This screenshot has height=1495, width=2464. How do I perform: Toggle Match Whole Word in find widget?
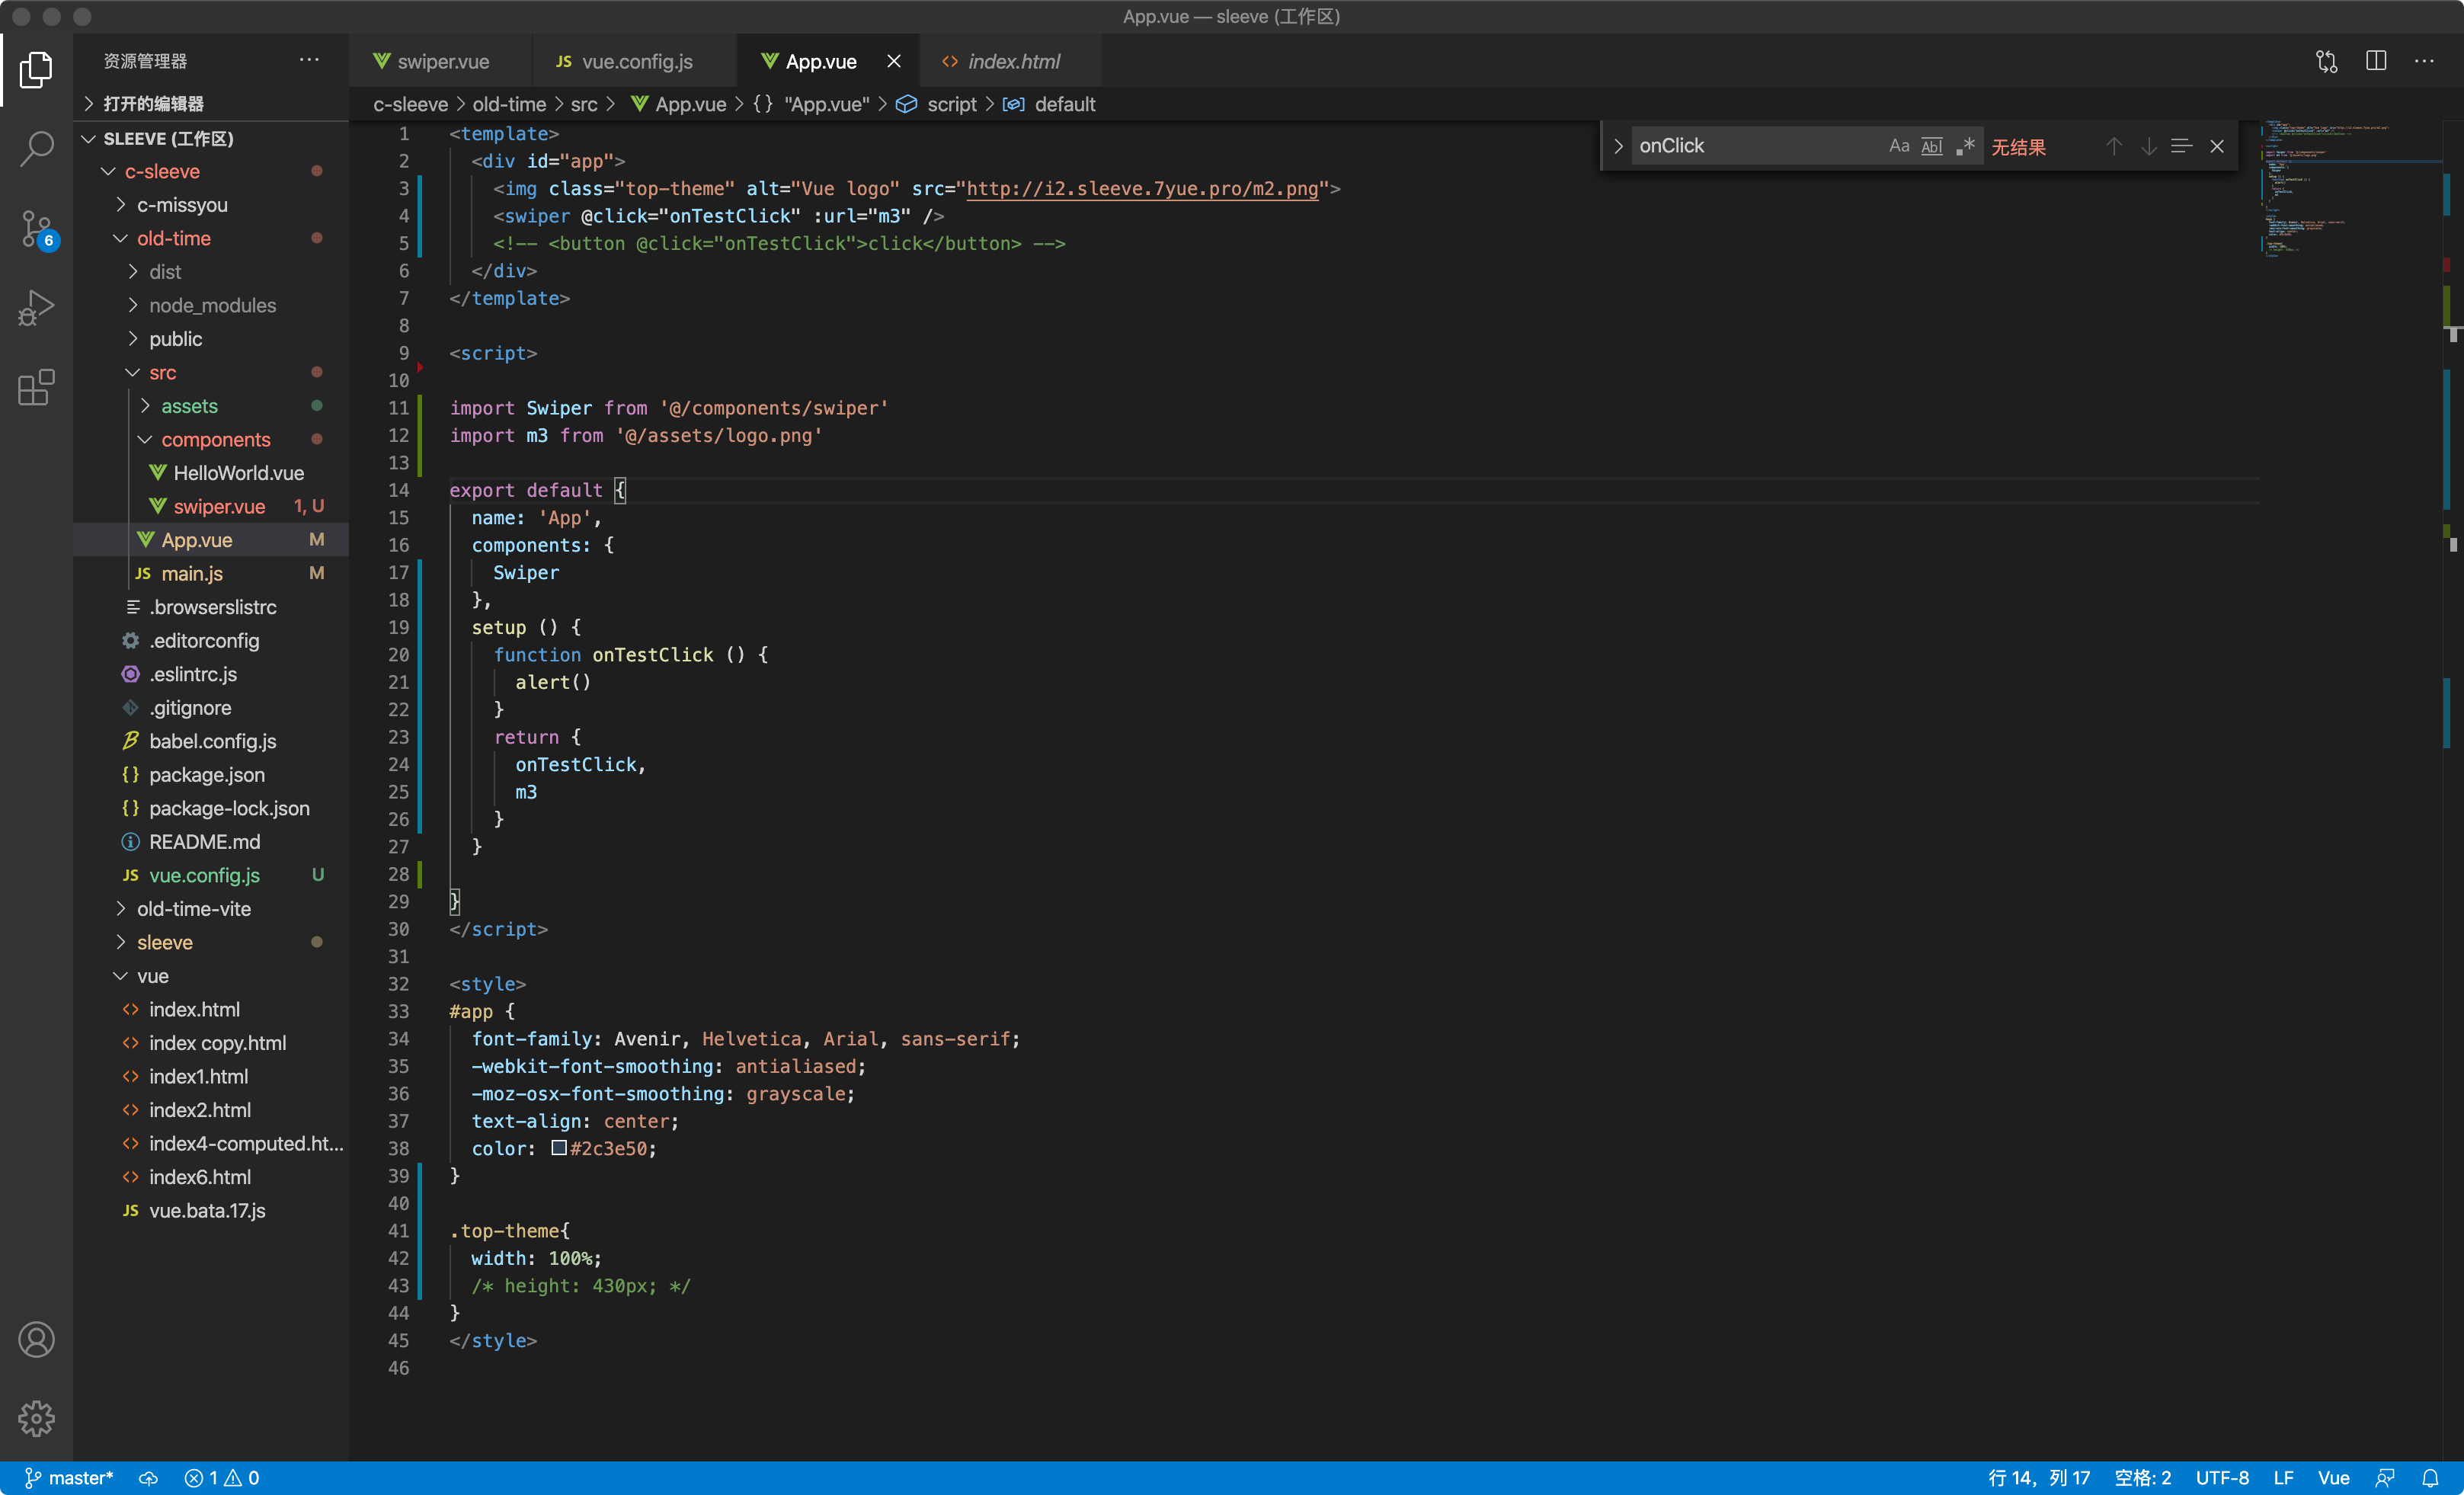click(1932, 146)
